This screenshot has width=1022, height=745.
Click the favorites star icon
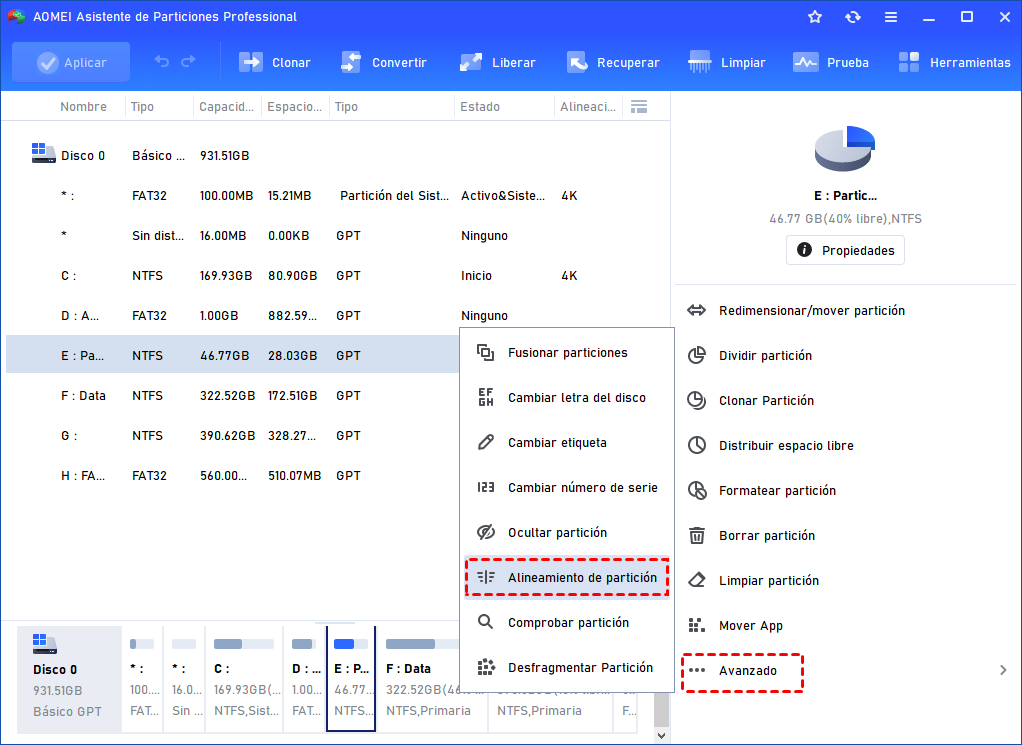815,17
